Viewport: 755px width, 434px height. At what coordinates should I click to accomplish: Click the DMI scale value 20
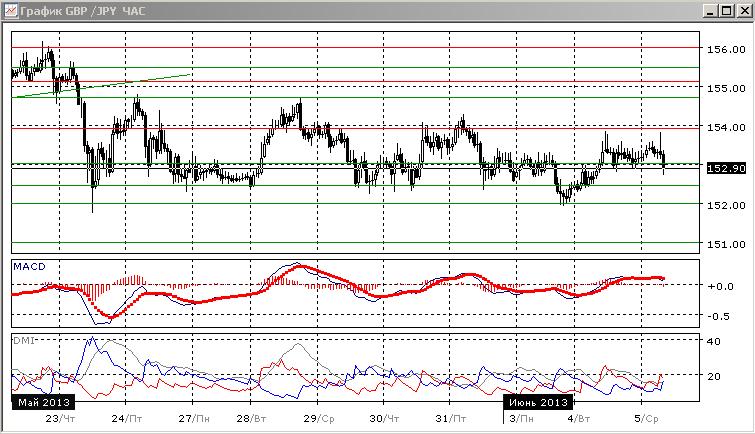click(x=714, y=376)
